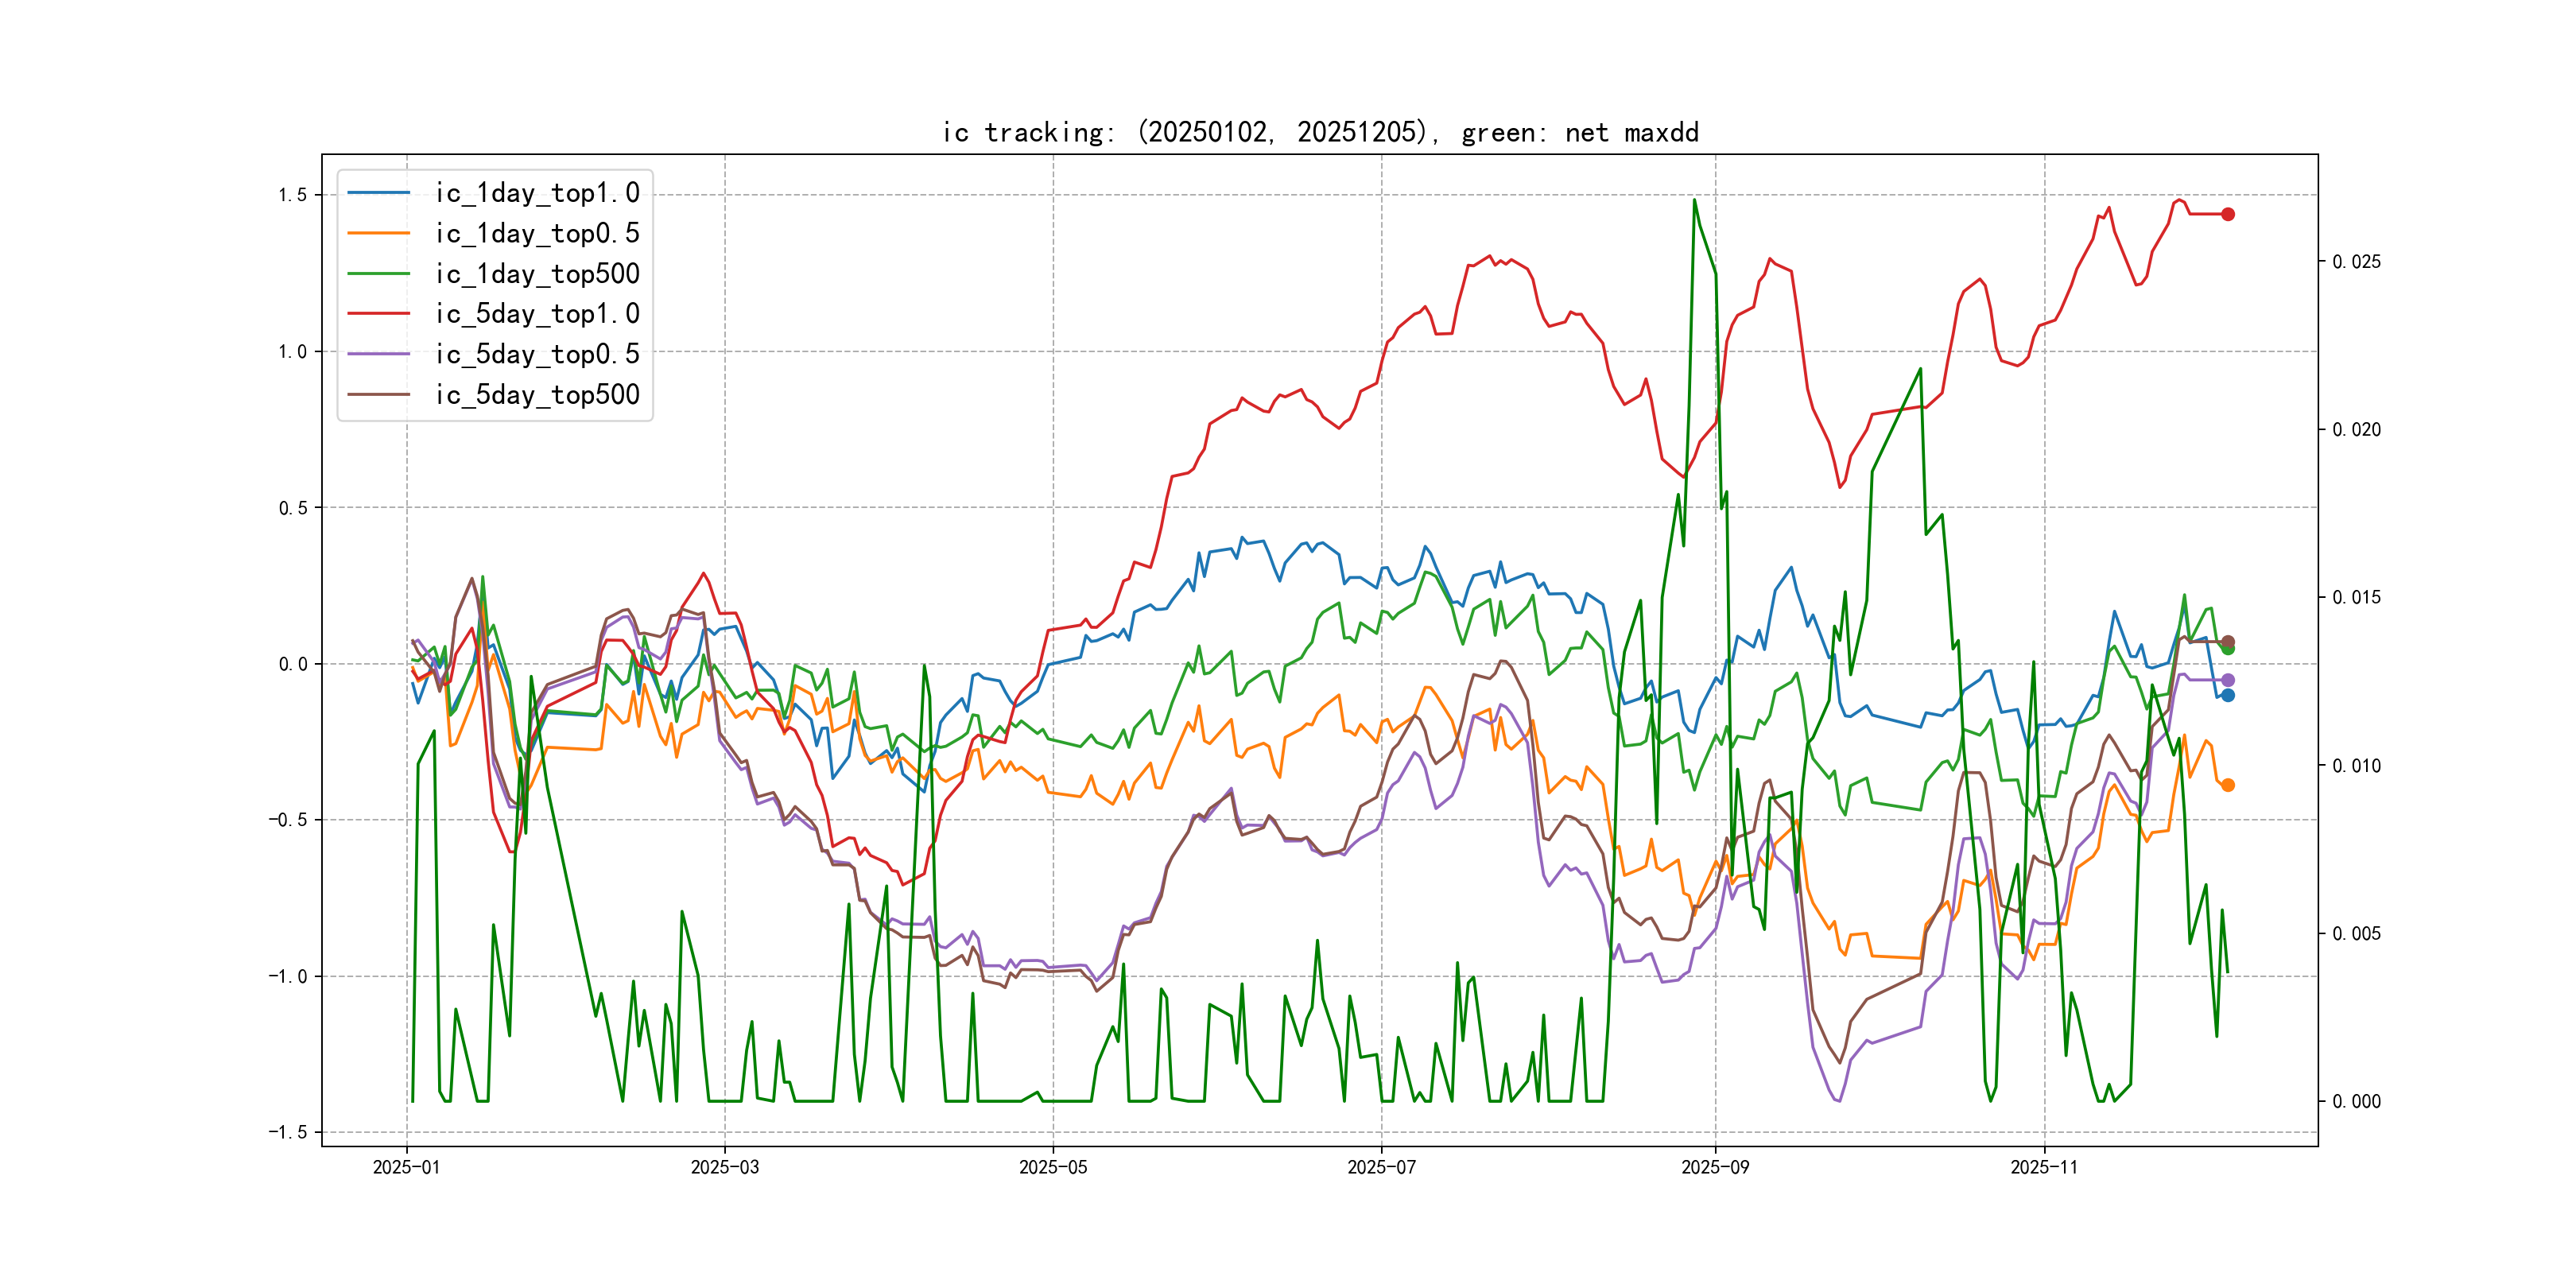Click the red line swatch in legend
Screen dimensions: 2576x1288
(379, 314)
